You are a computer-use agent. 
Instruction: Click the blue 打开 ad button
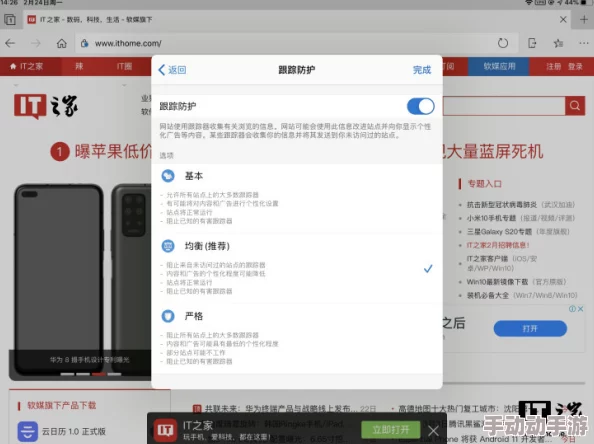(x=530, y=328)
